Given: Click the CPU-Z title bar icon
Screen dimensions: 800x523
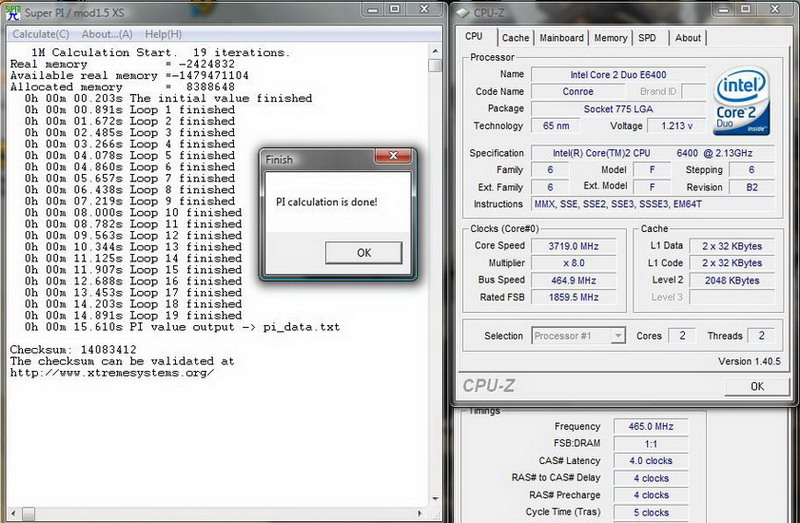Looking at the screenshot, I should pos(464,10).
